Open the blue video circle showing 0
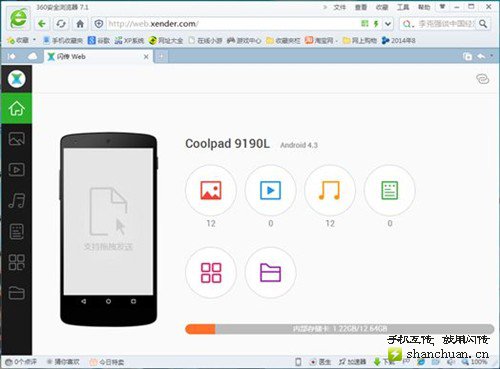The height and width of the screenshot is (369, 500). (x=270, y=190)
